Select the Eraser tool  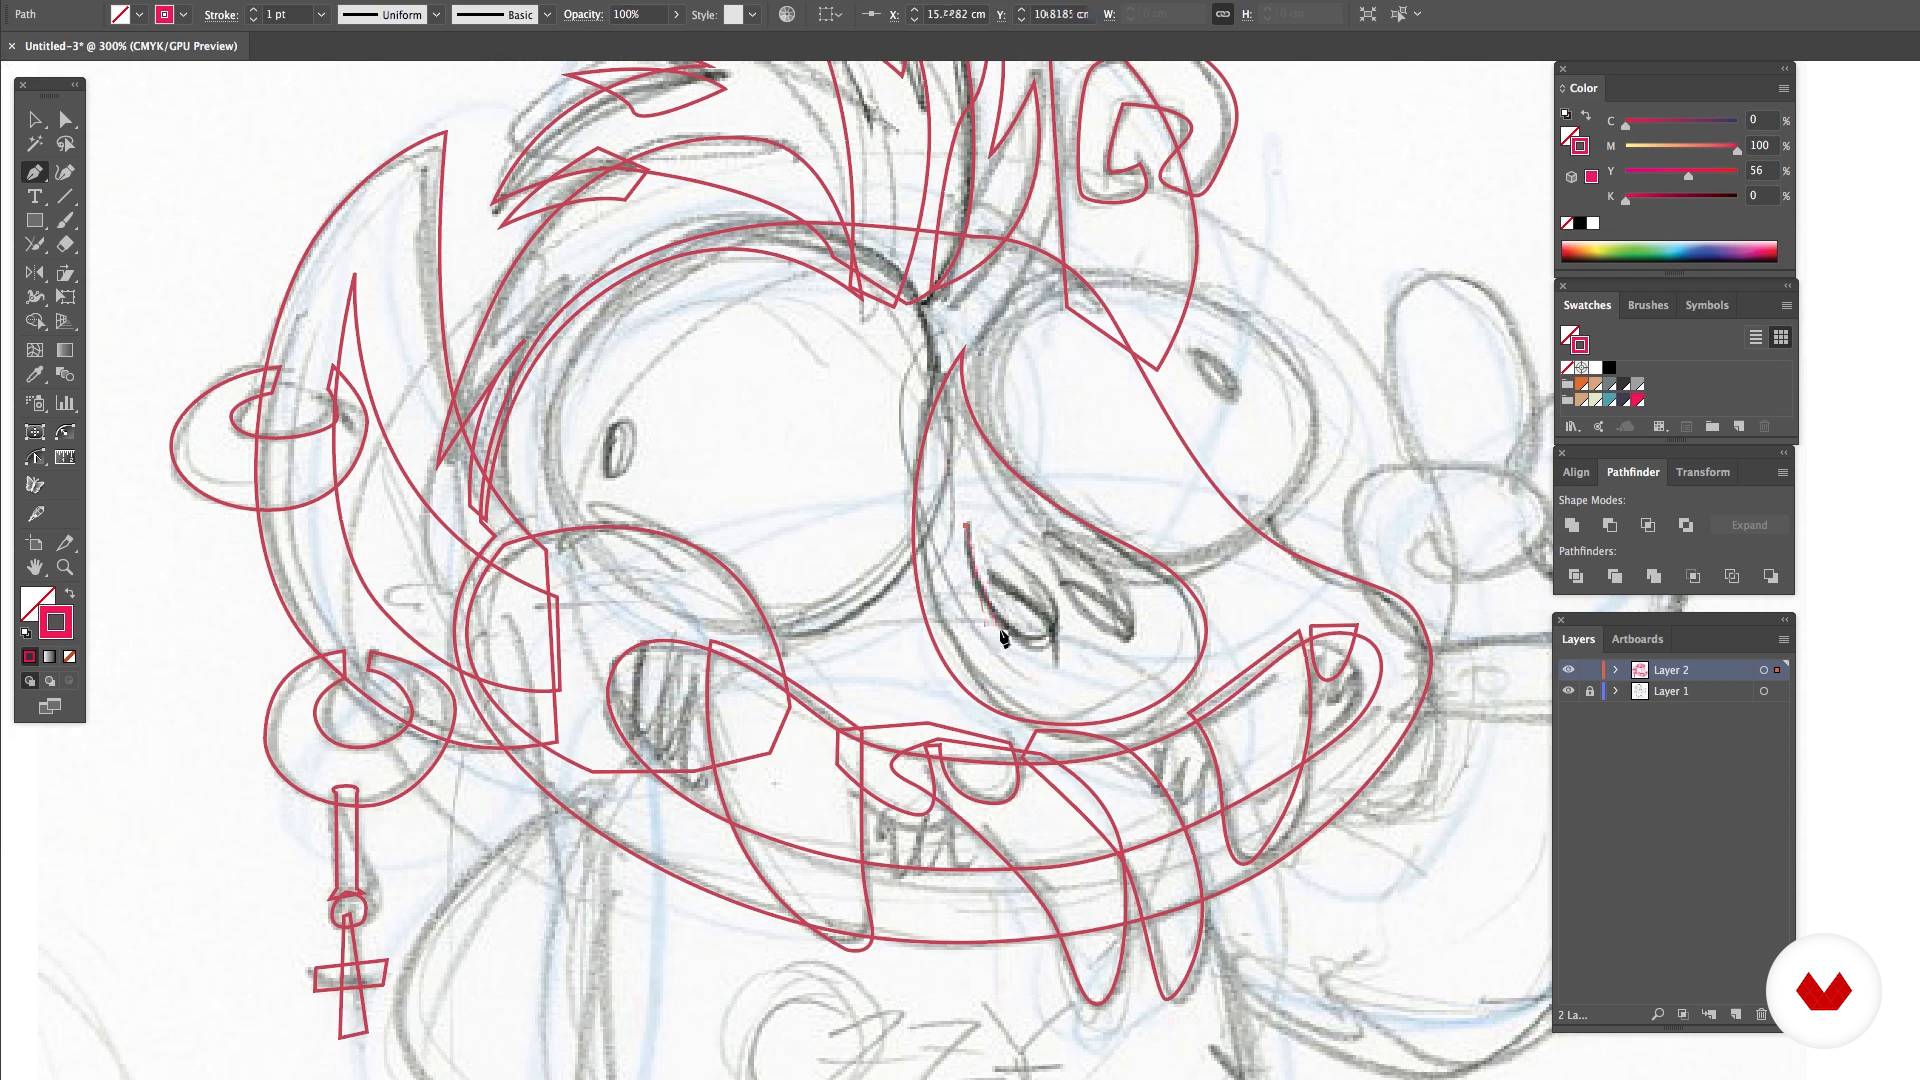click(65, 245)
